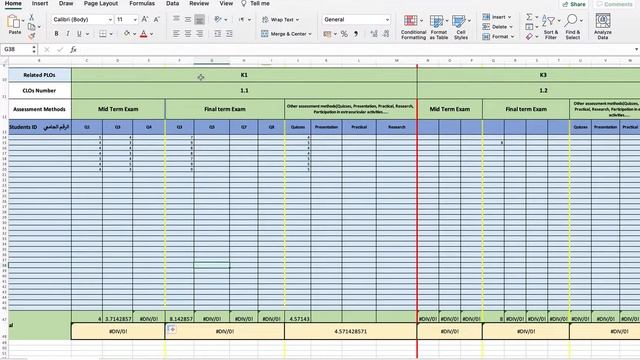Apply comma style number format

pyautogui.click(x=356, y=34)
